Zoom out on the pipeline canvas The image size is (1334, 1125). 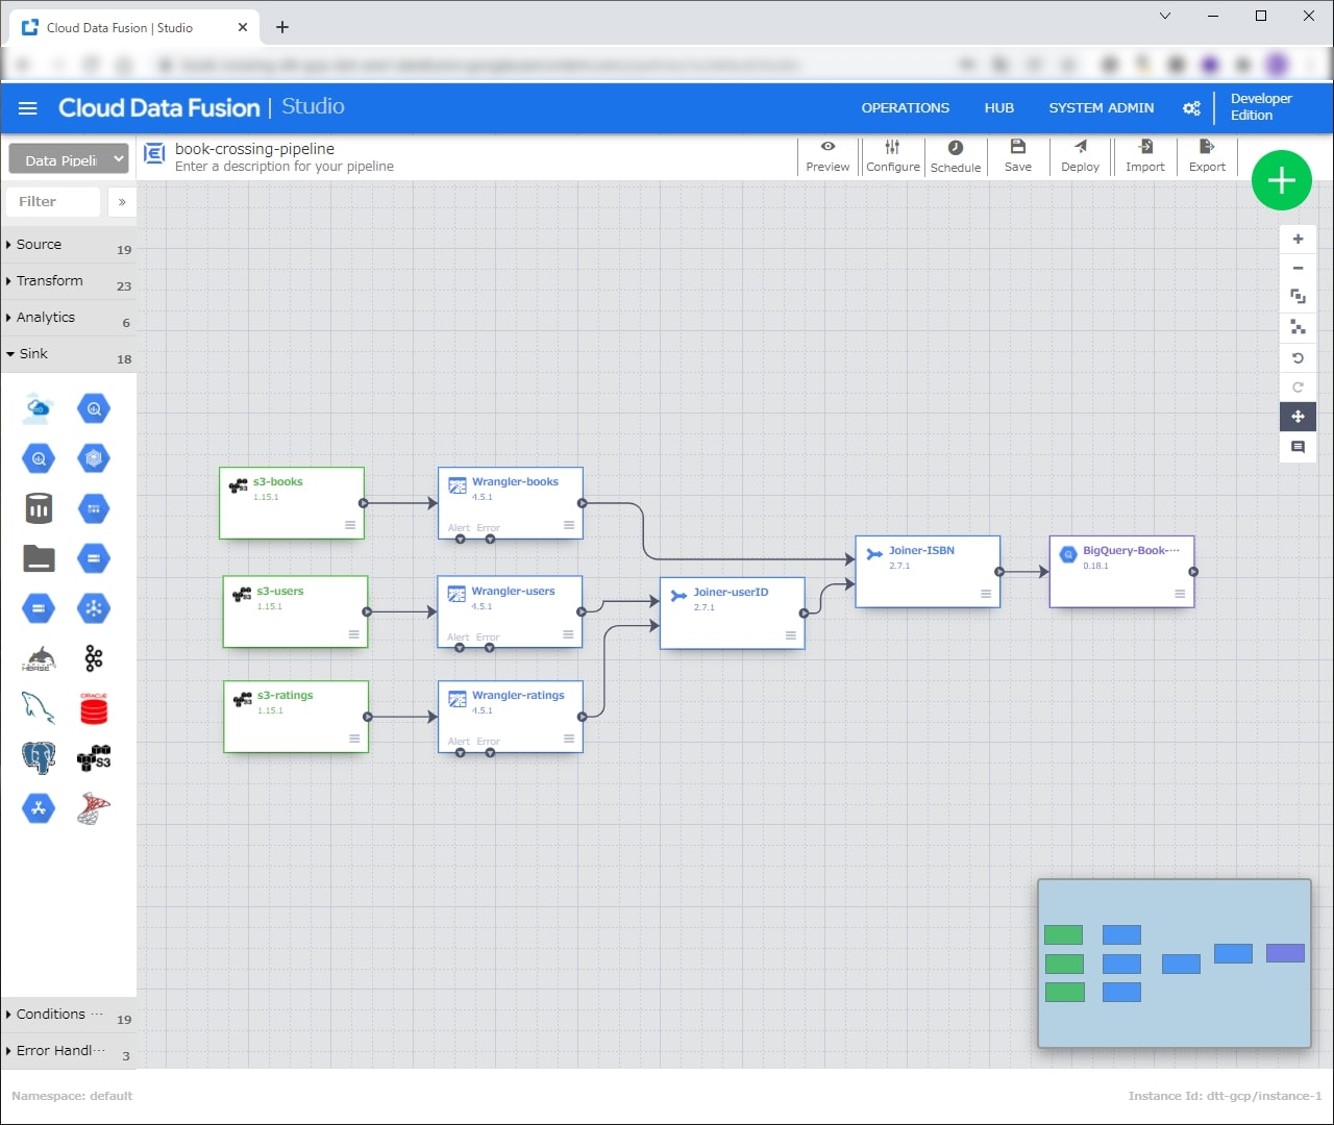pyautogui.click(x=1298, y=268)
